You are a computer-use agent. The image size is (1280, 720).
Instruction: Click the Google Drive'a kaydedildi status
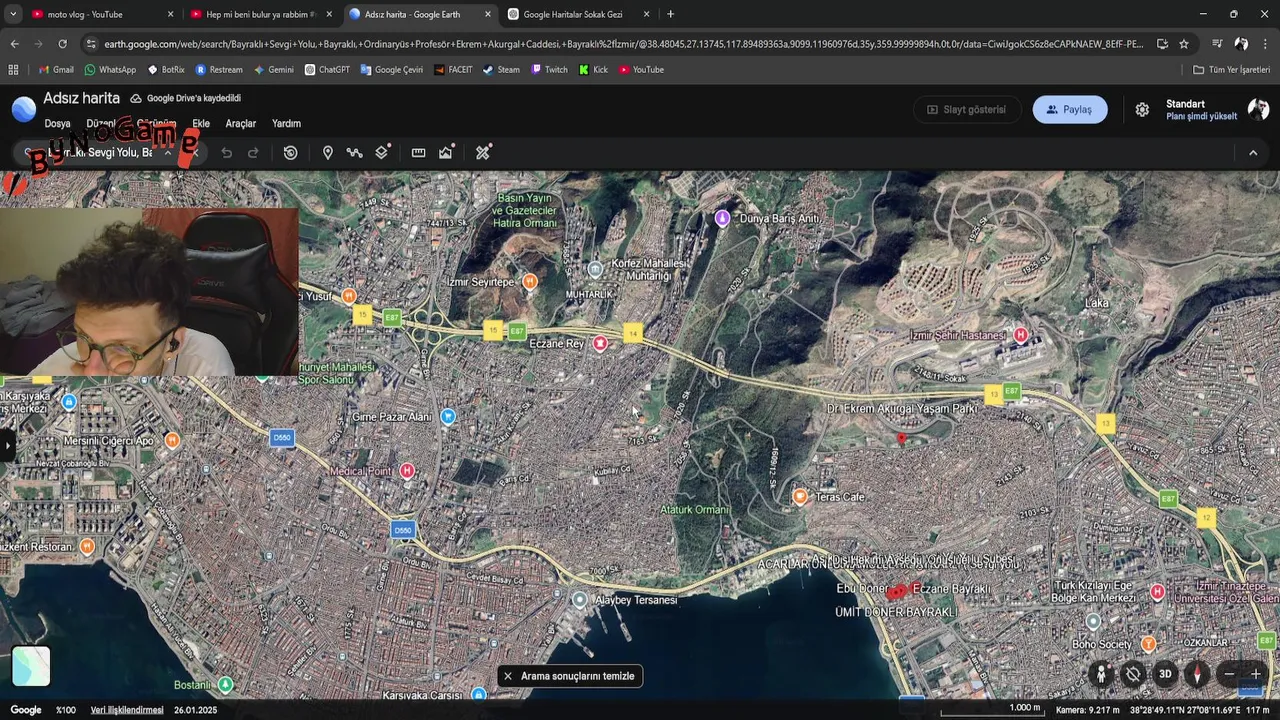tap(185, 99)
